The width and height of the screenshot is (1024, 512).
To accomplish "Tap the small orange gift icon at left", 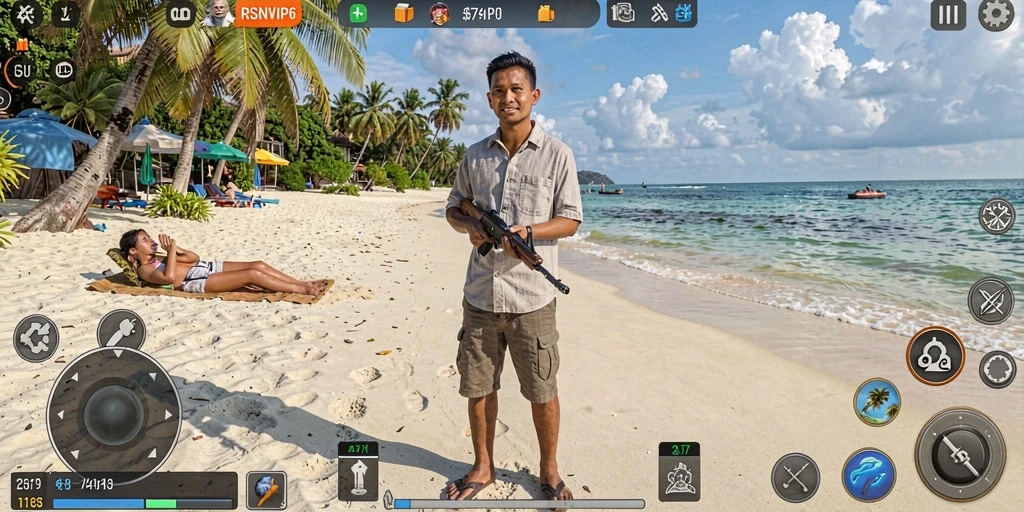I will (22, 44).
